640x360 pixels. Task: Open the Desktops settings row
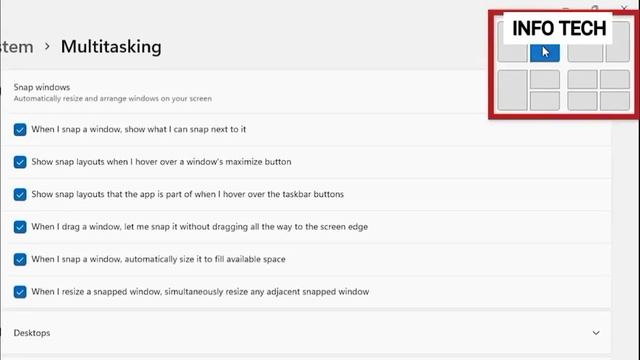pos(309,333)
